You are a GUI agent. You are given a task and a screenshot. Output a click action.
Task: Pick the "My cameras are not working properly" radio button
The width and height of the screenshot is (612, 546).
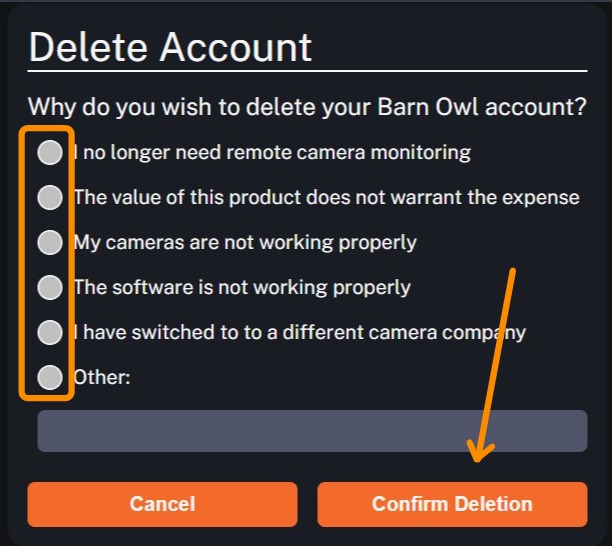[x=49, y=243]
